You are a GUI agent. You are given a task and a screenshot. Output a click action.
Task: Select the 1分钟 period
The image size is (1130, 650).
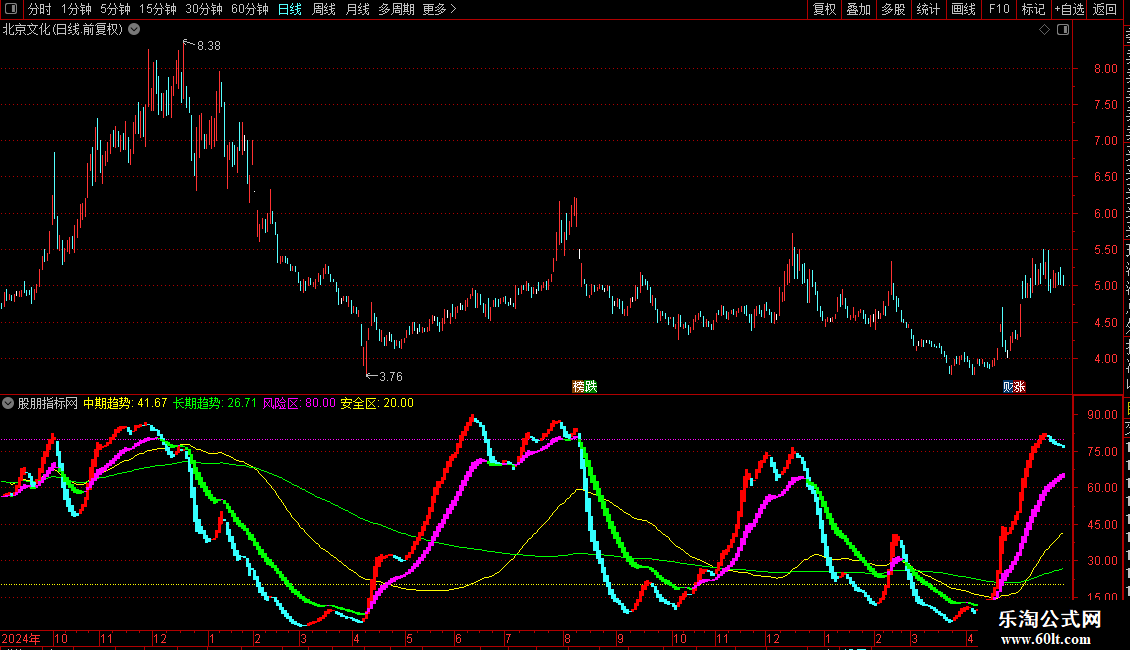click(x=76, y=9)
